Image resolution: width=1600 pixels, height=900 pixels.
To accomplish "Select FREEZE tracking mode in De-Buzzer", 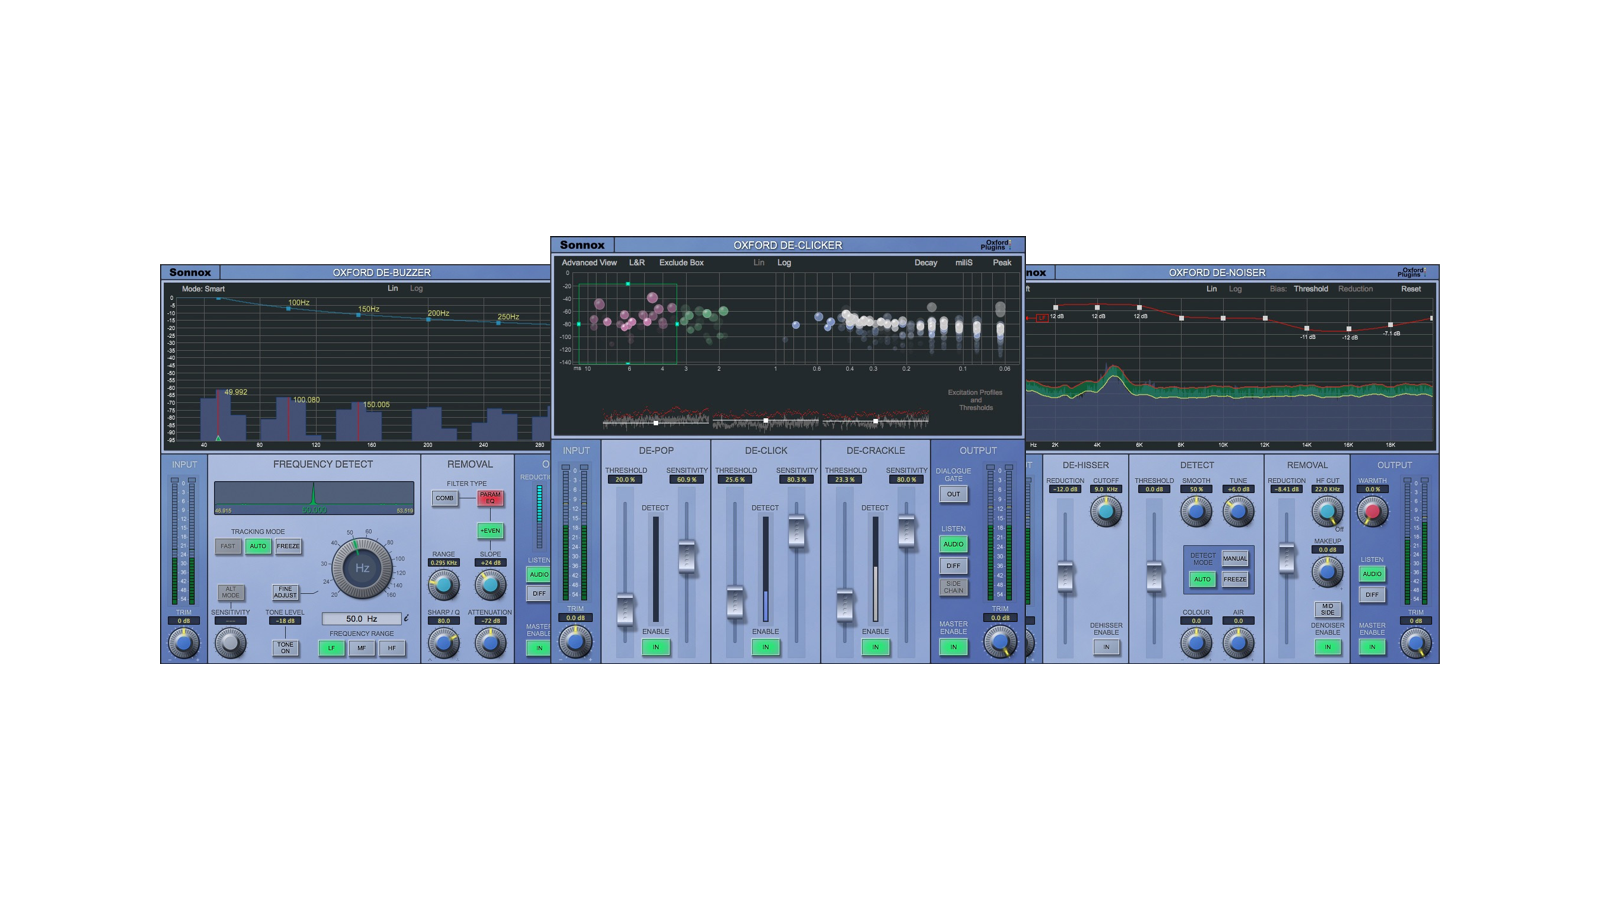I will click(288, 547).
